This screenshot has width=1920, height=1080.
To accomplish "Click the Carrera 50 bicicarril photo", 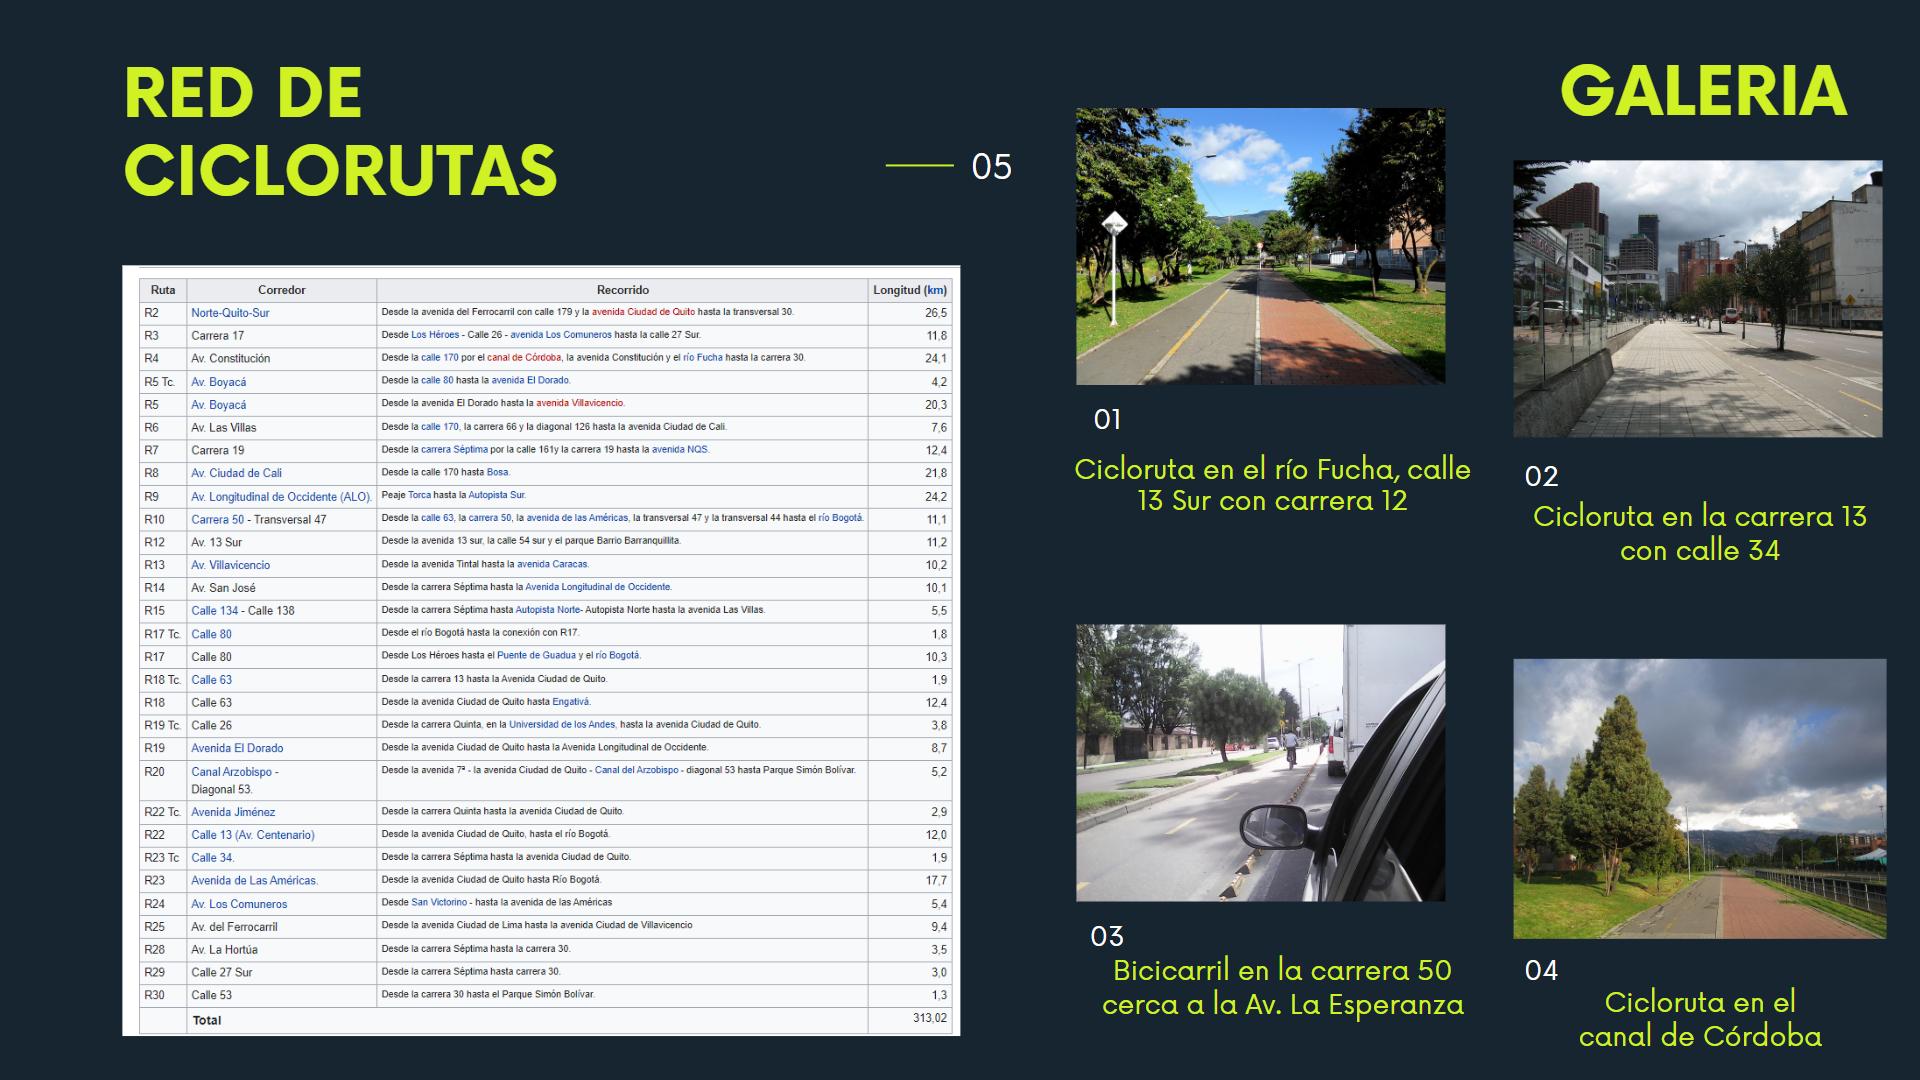I will pos(1260,762).
